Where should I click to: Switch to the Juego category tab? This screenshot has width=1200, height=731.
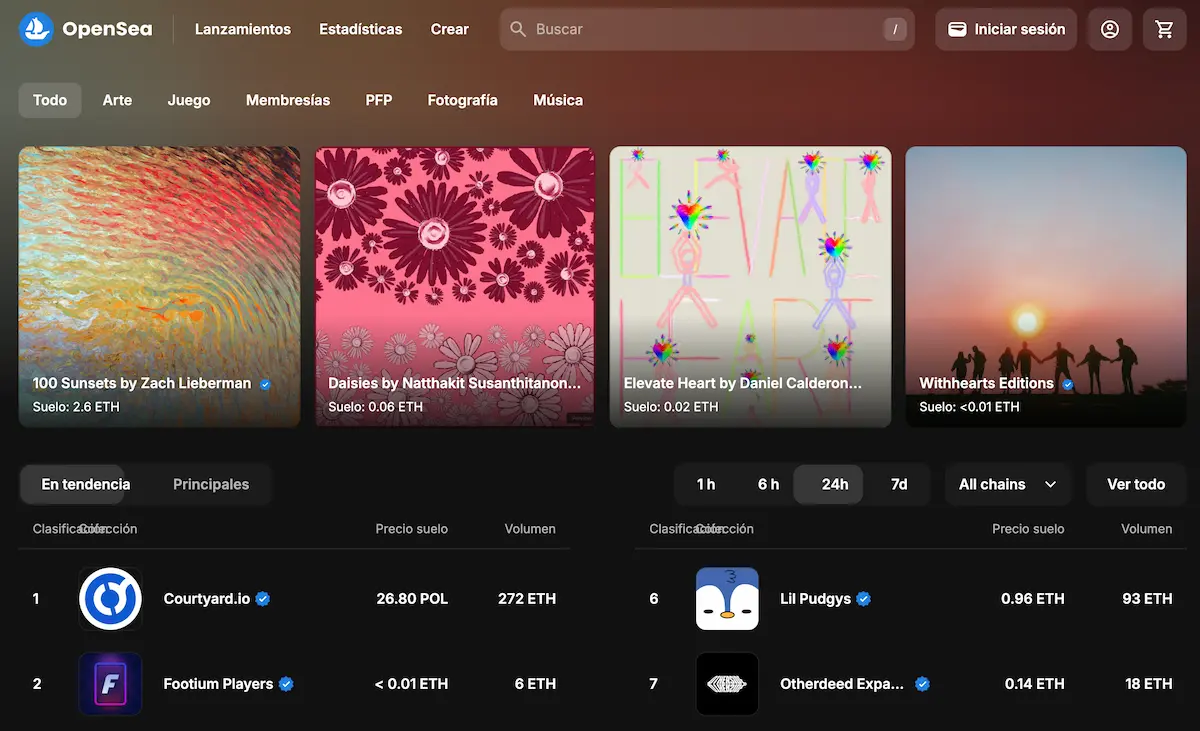[189, 100]
